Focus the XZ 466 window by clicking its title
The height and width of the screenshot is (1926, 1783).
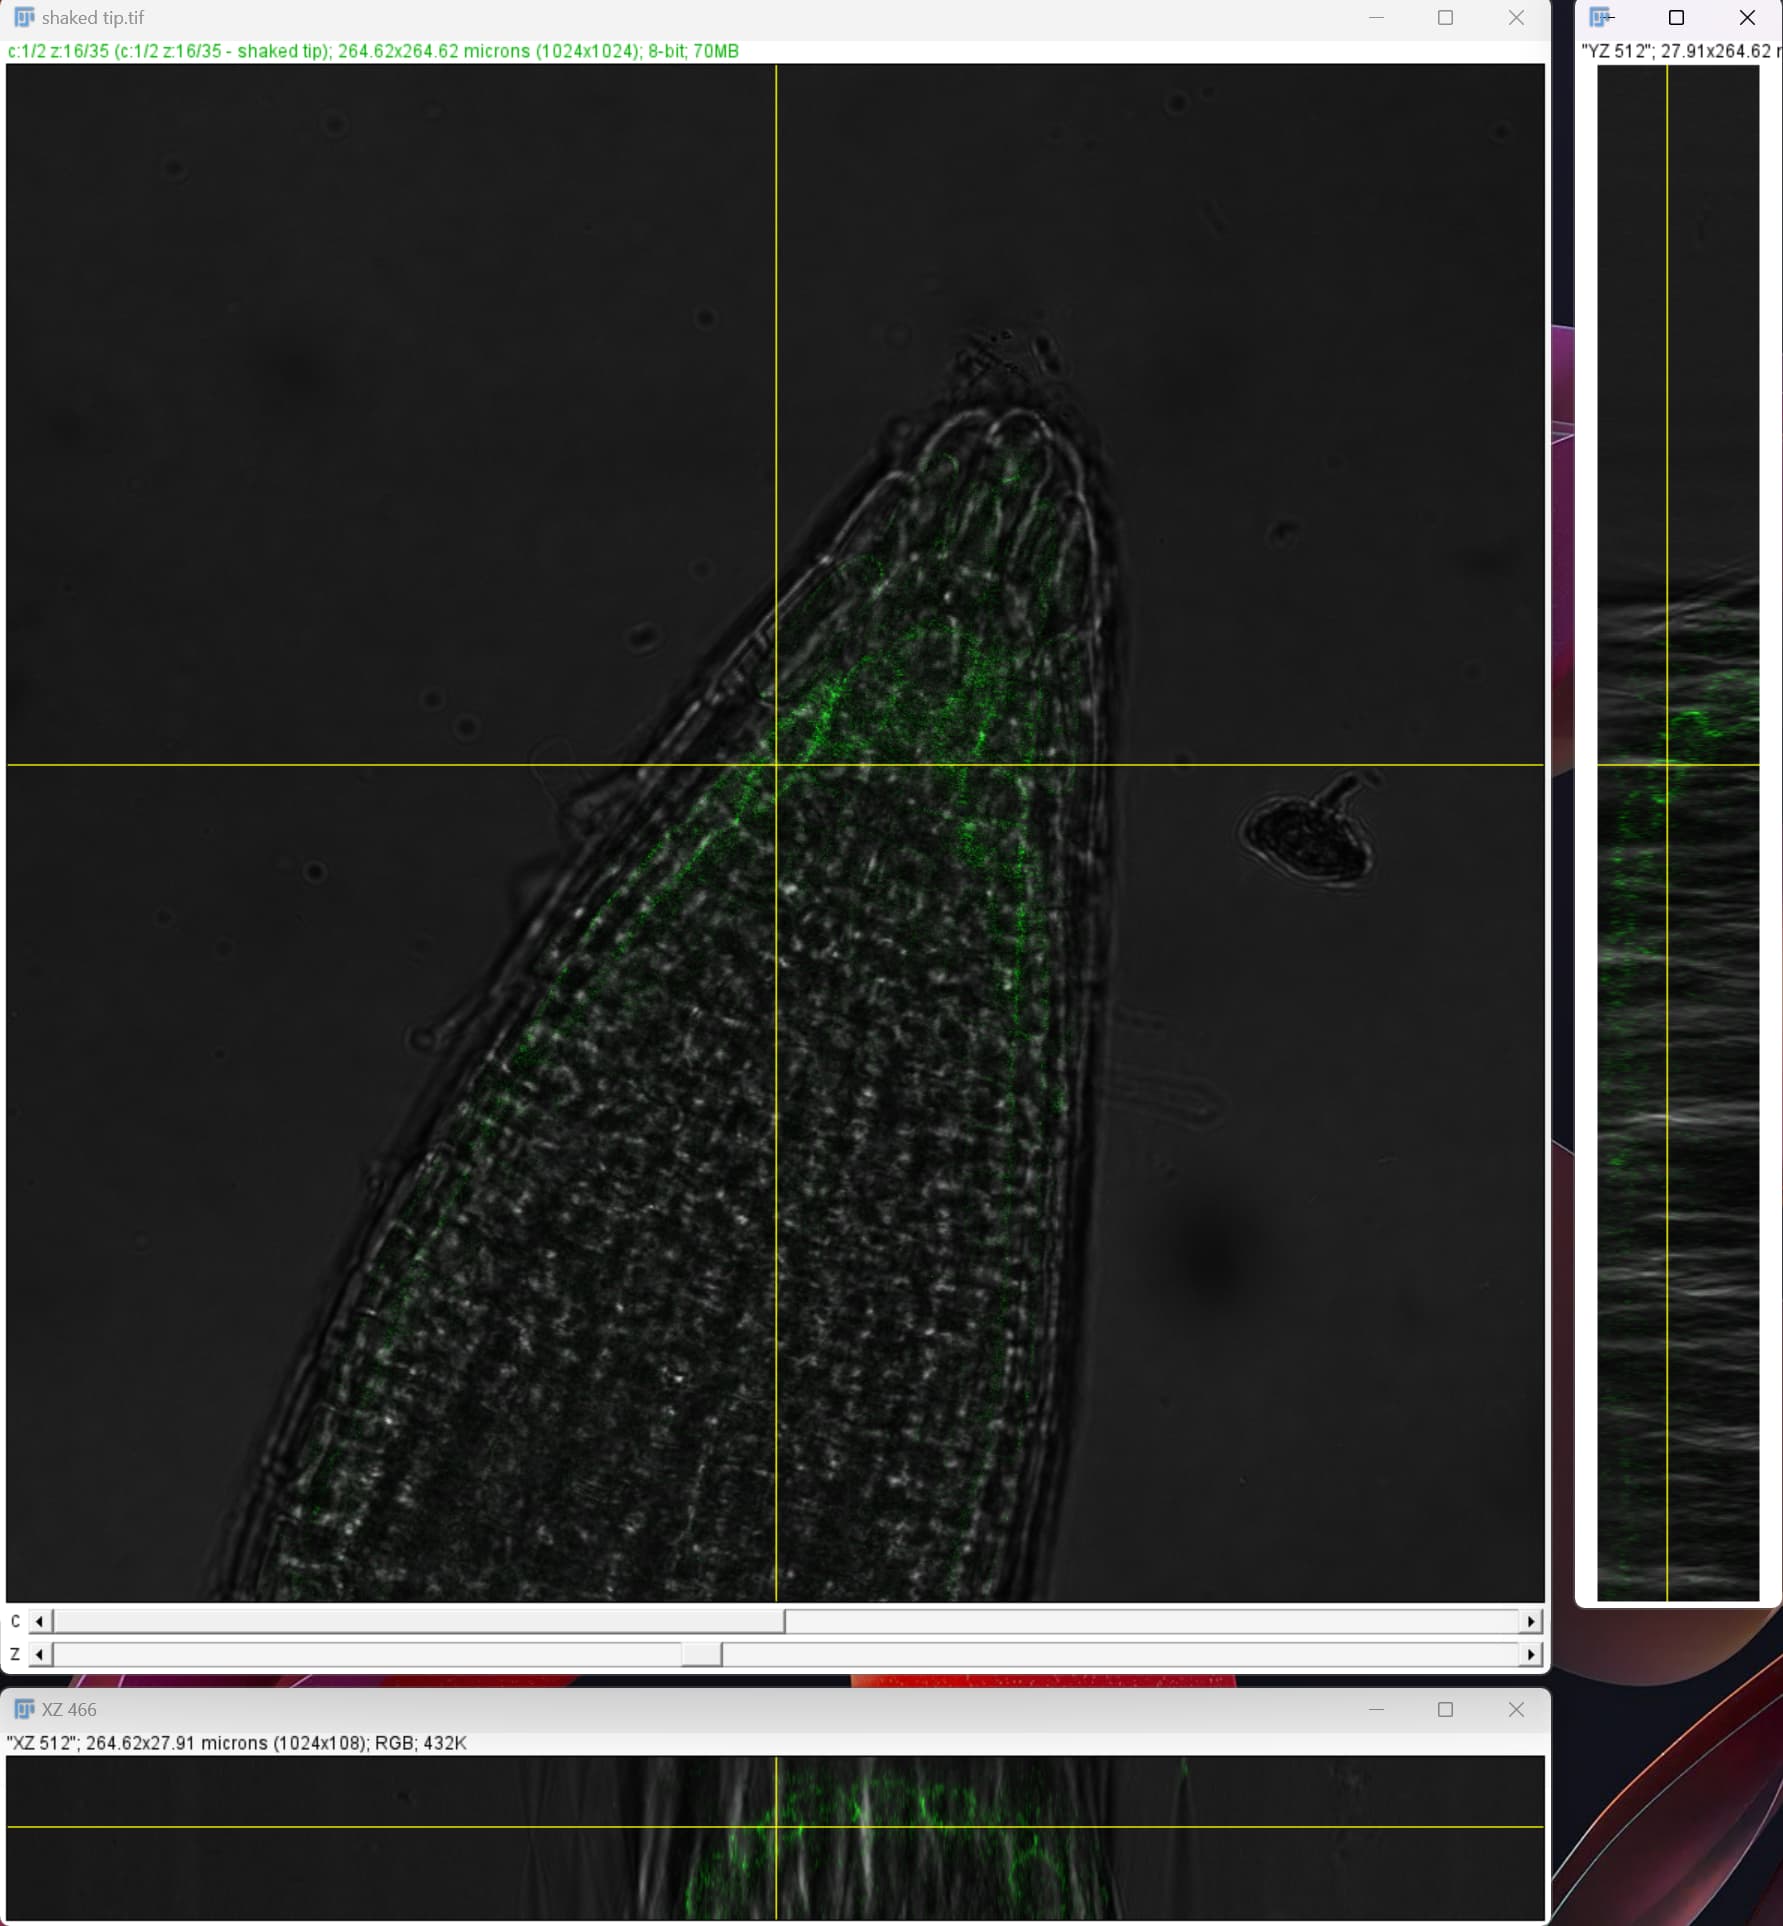68,1710
